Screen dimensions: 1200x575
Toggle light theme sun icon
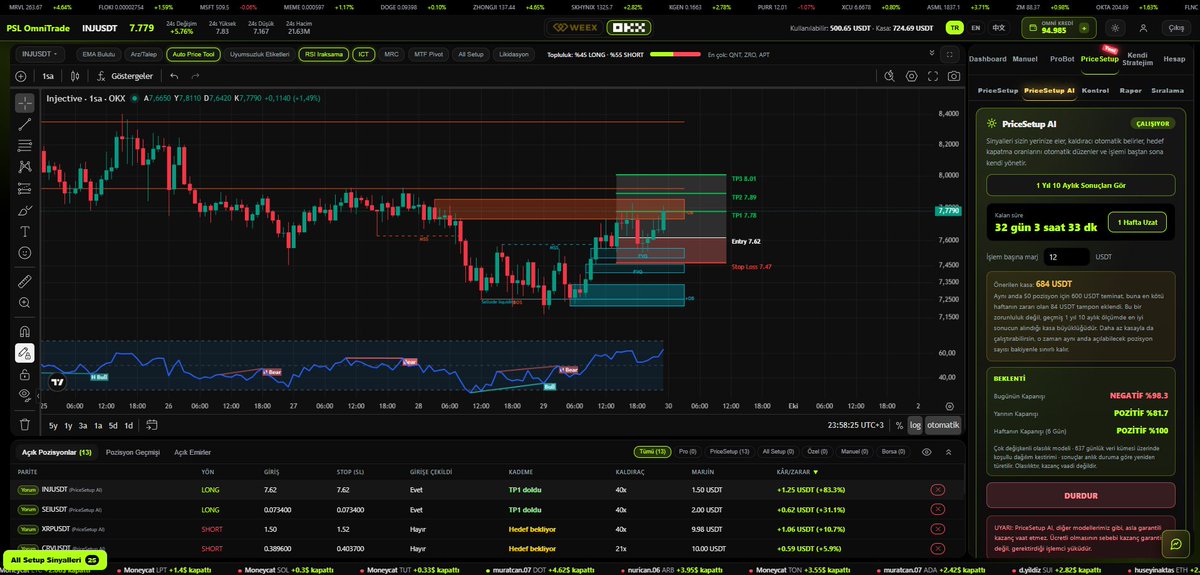pyautogui.click(x=1116, y=28)
